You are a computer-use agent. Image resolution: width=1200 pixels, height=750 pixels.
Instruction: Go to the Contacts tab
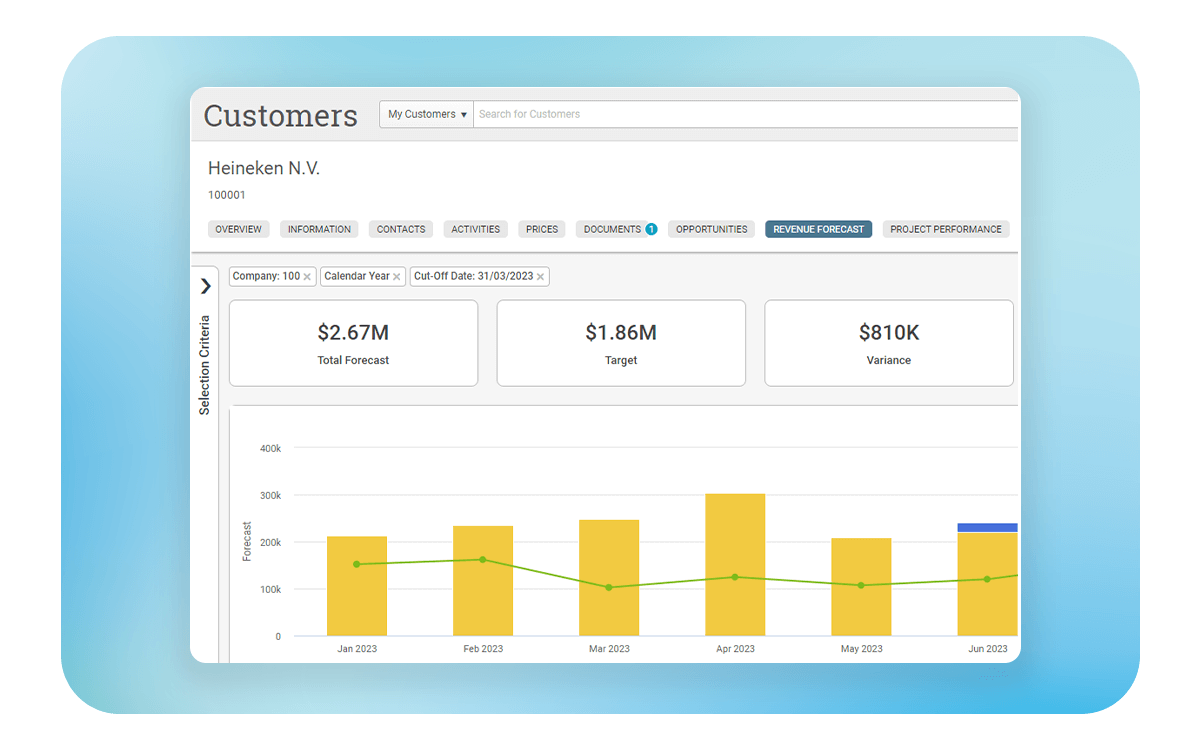[x=401, y=229]
